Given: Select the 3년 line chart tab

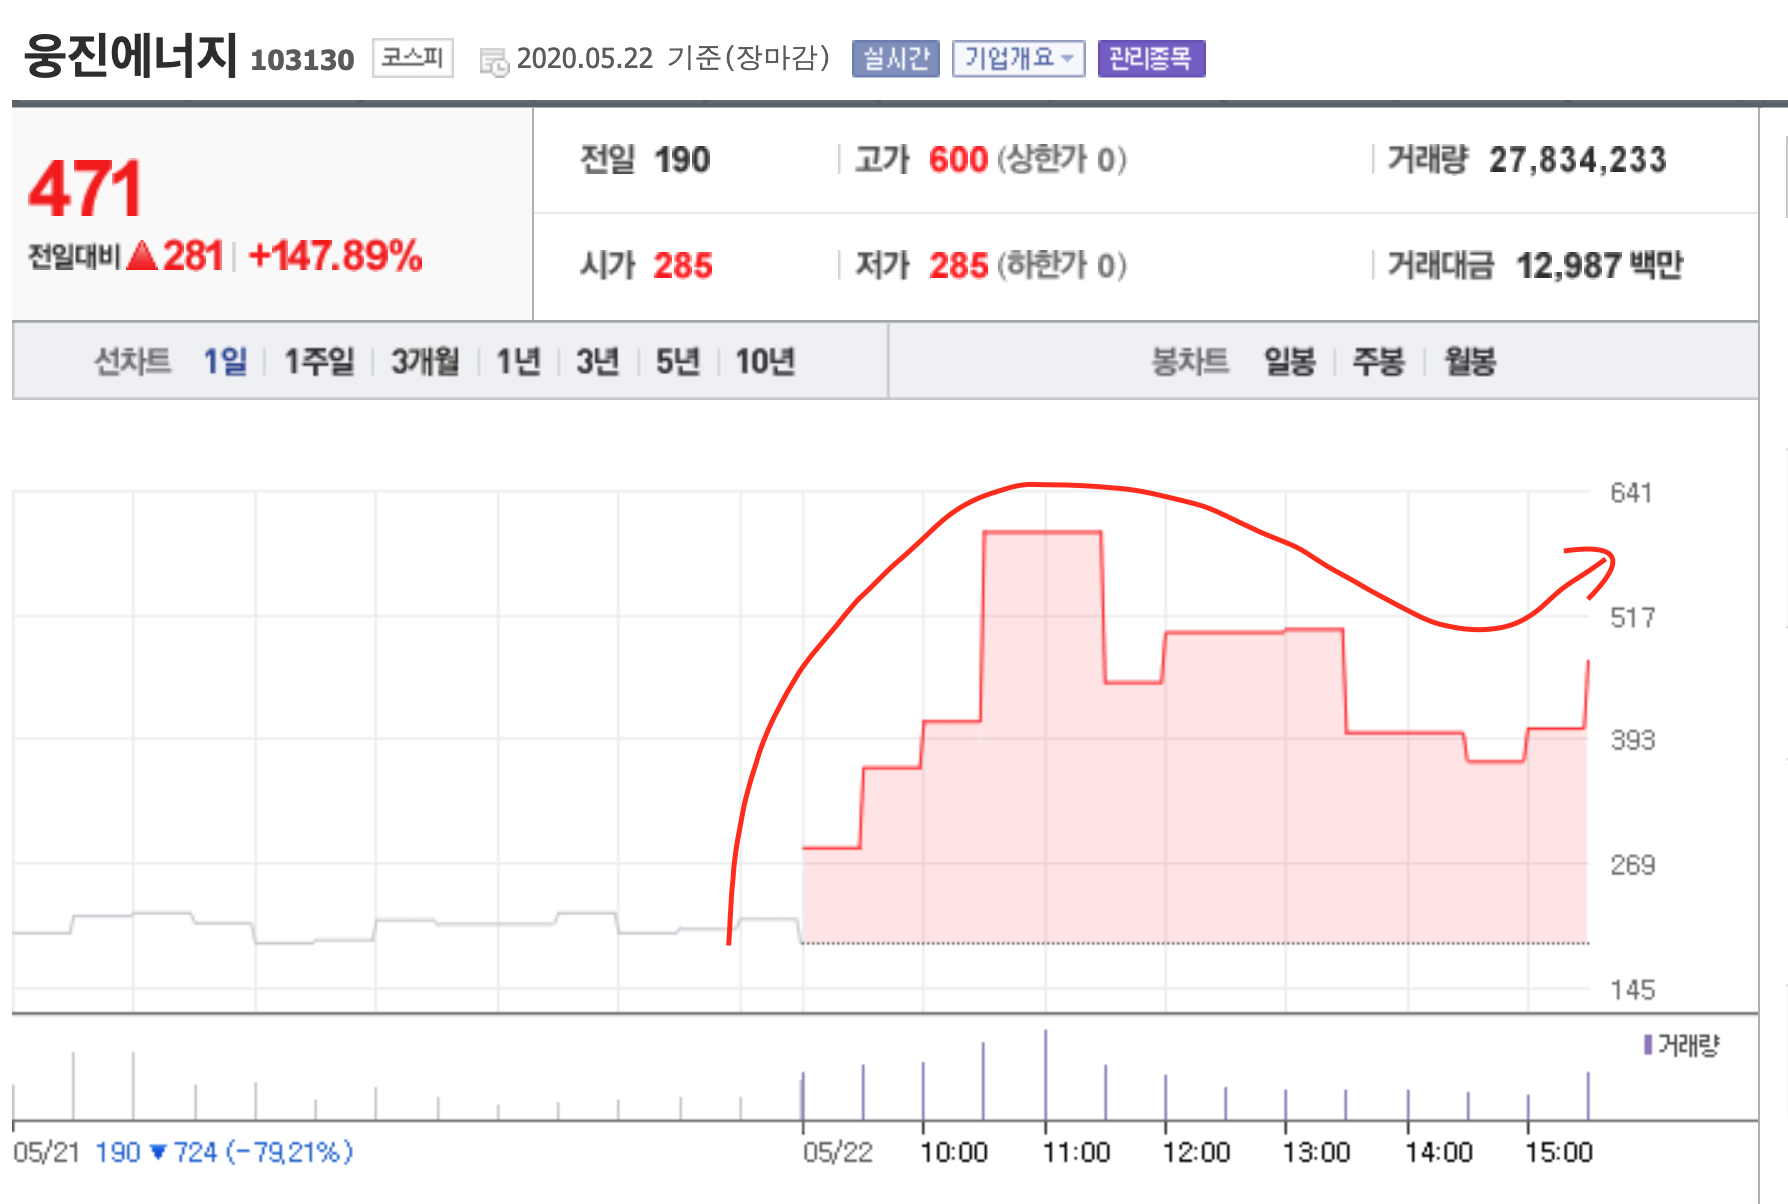Looking at the screenshot, I should click(x=597, y=361).
